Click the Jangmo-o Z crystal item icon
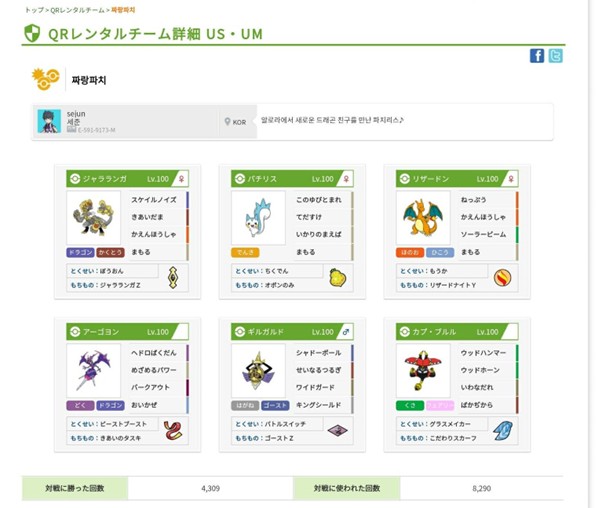The width and height of the screenshot is (602, 508). [x=174, y=276]
